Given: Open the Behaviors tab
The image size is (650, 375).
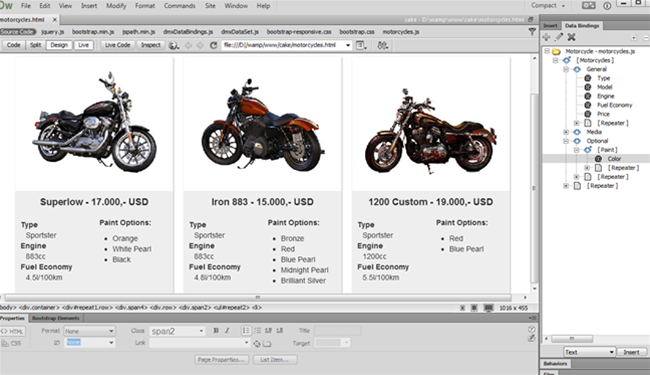Looking at the screenshot, I should point(555,363).
